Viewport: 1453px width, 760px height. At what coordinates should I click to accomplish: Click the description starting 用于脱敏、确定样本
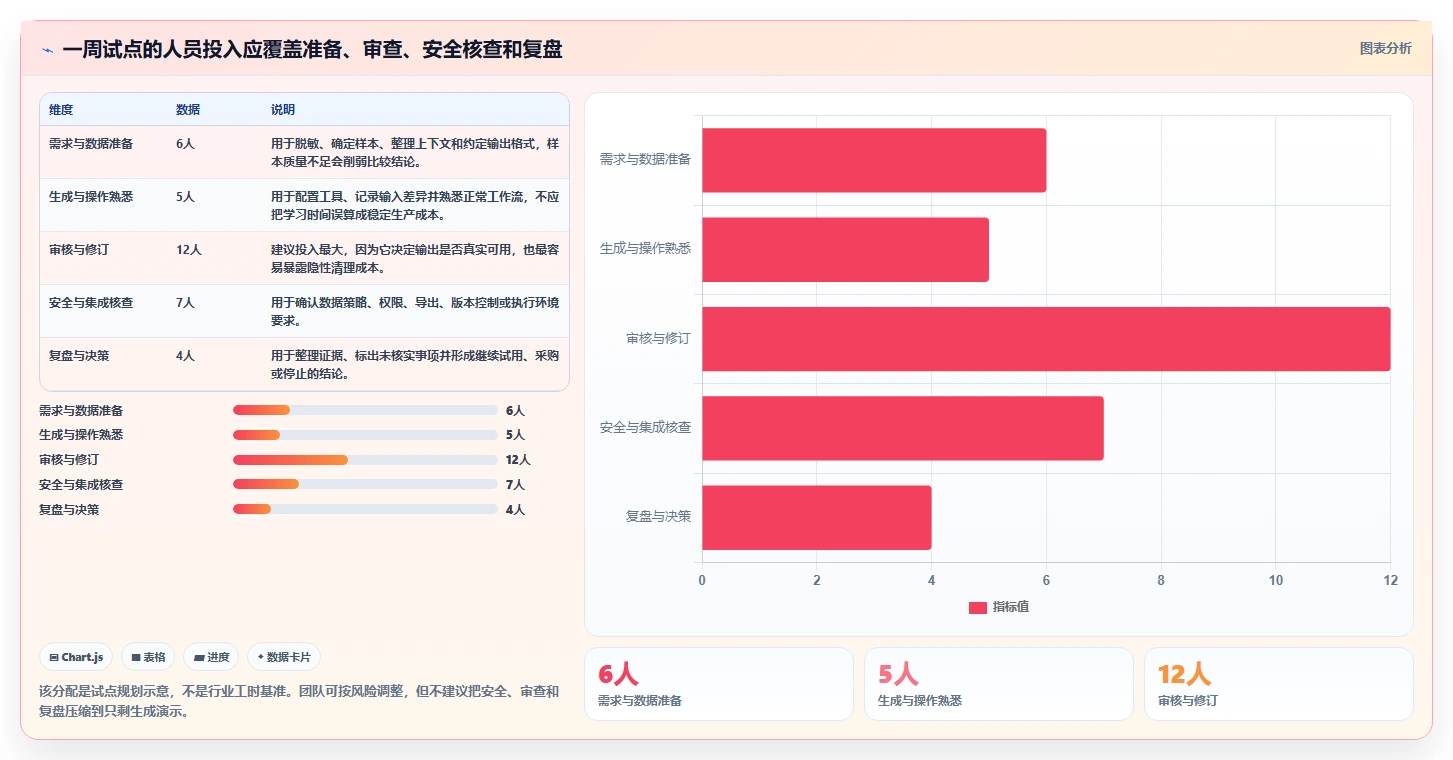click(415, 152)
